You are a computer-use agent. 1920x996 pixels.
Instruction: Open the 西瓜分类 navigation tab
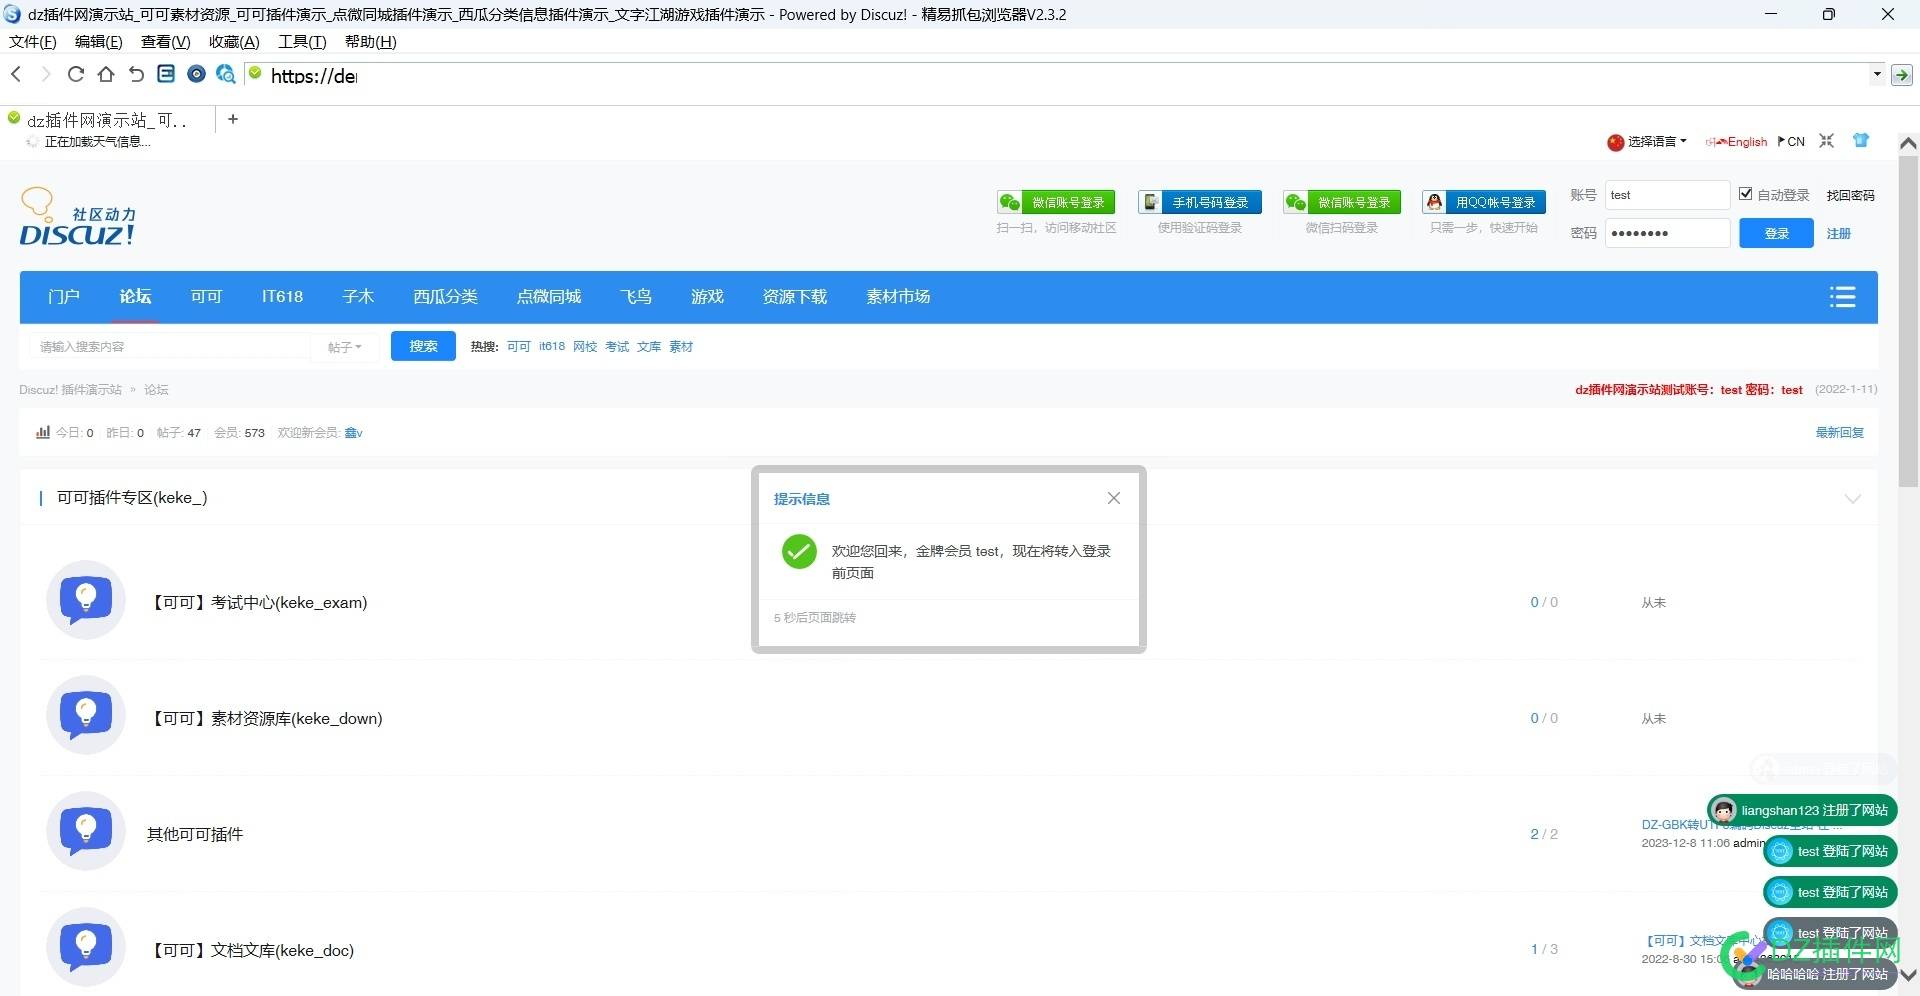[x=445, y=297]
